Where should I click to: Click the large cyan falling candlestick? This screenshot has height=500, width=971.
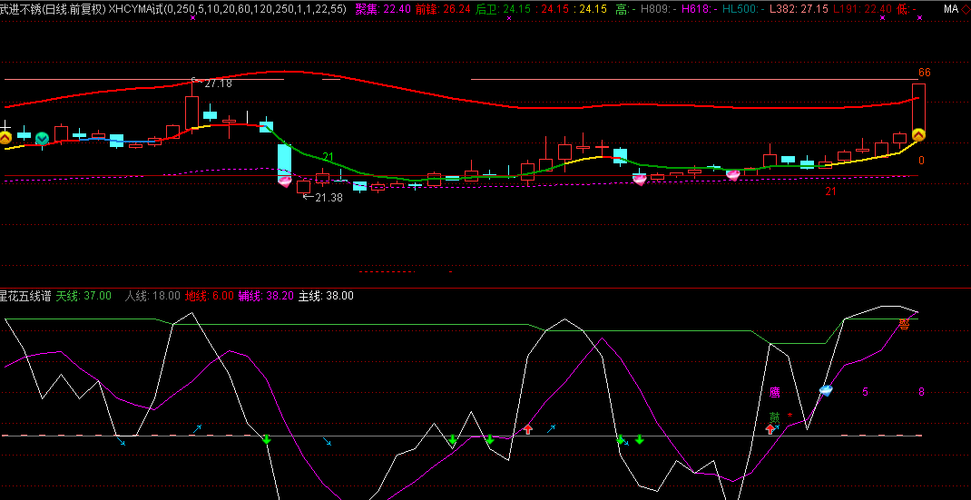tap(284, 162)
